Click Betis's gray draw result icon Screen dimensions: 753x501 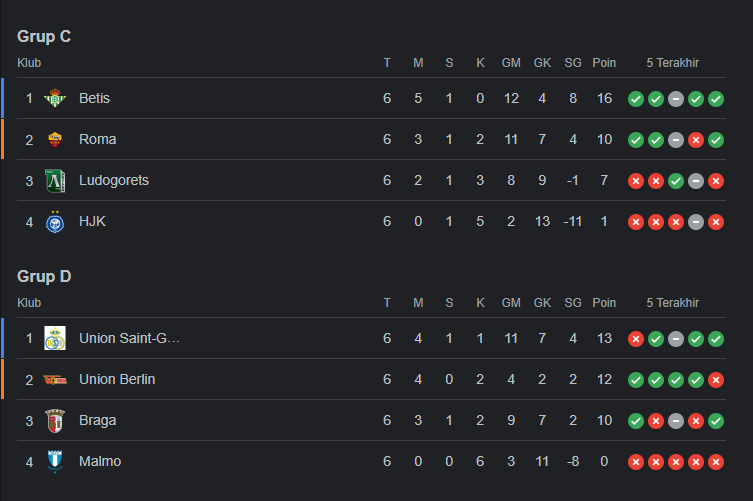tap(676, 99)
